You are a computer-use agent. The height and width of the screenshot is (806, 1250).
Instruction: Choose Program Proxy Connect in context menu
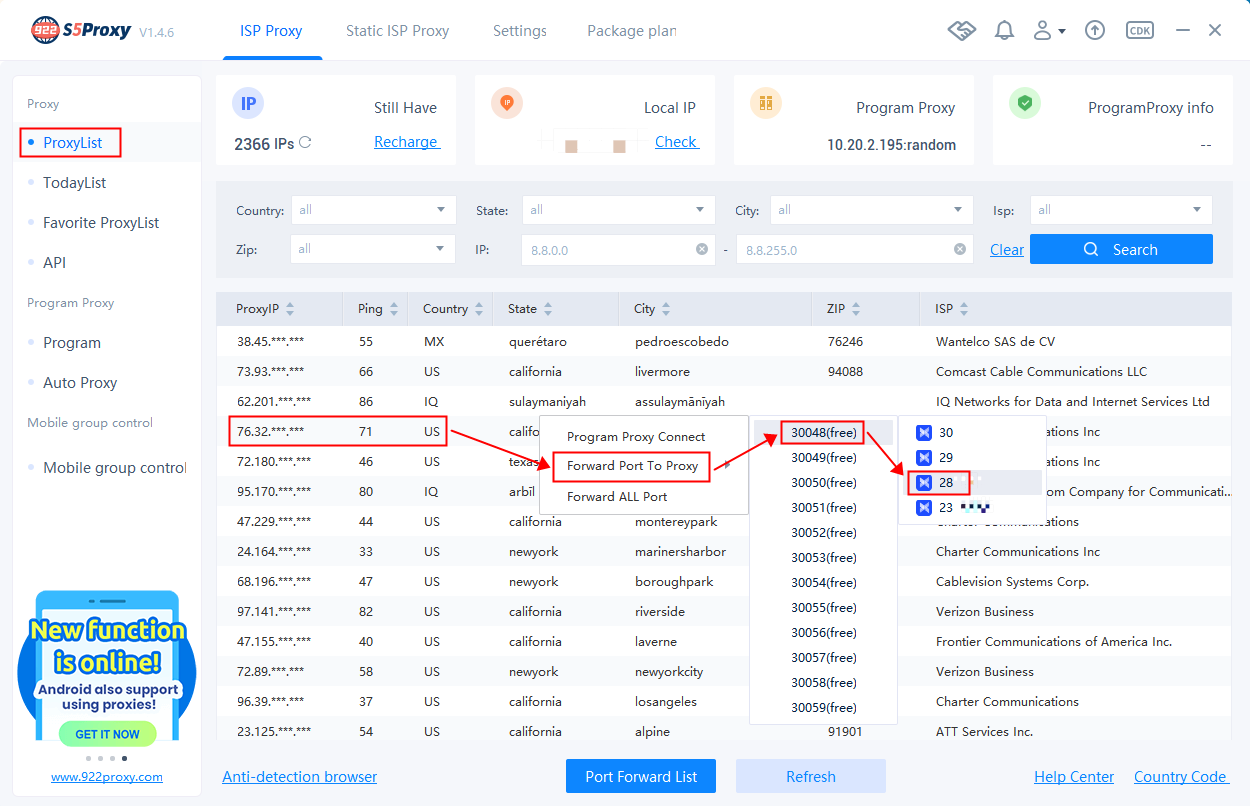(x=636, y=437)
